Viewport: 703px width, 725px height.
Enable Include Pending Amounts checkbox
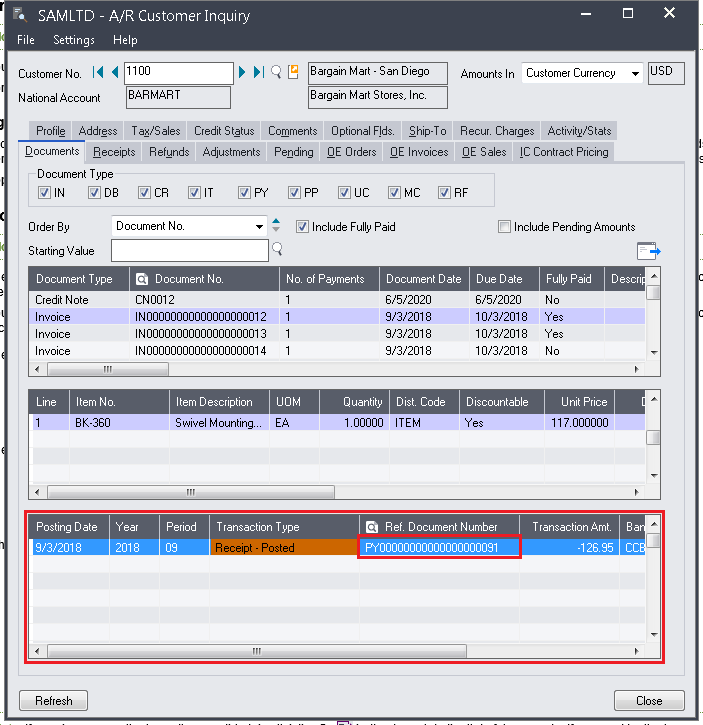click(505, 227)
